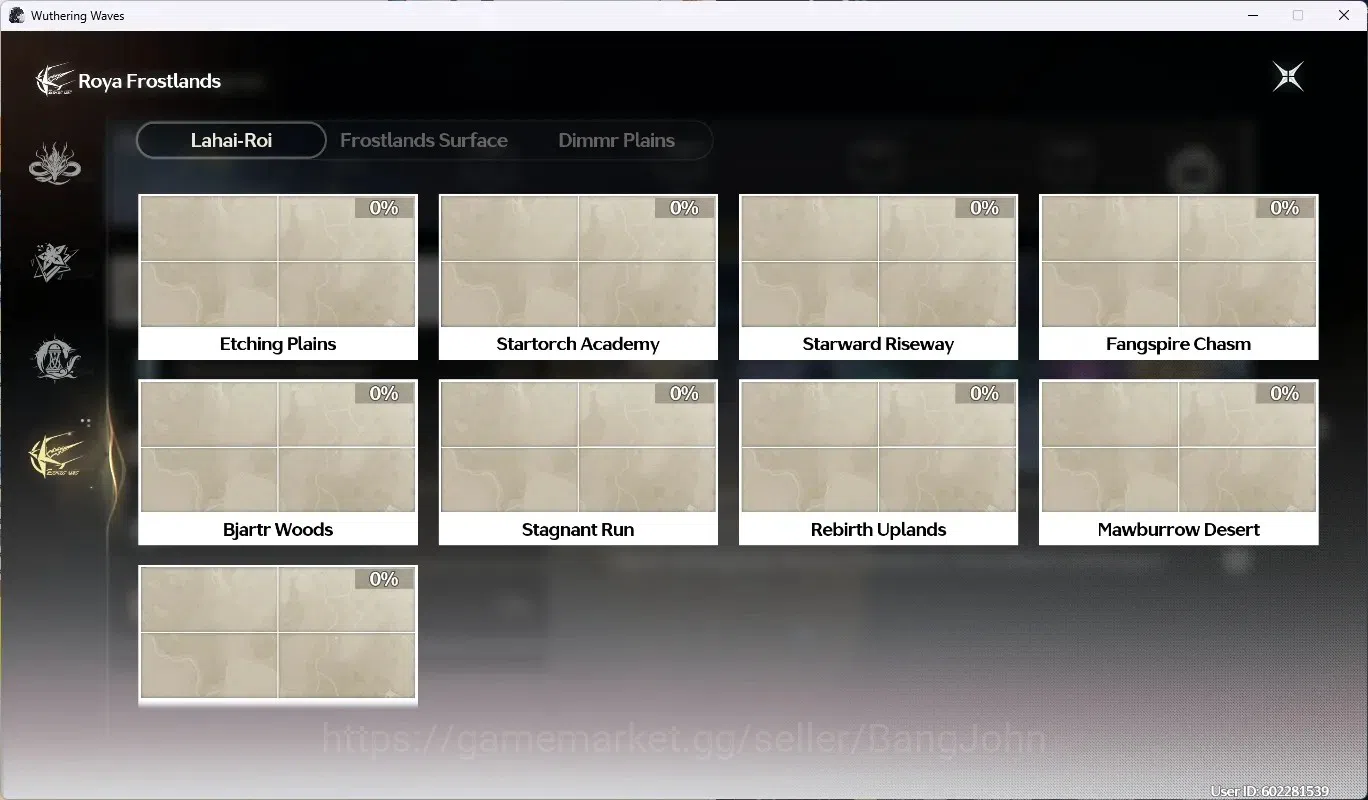This screenshot has width=1368, height=800.
Task: Click the 0% badge on Rebirth Uplands
Action: [985, 394]
